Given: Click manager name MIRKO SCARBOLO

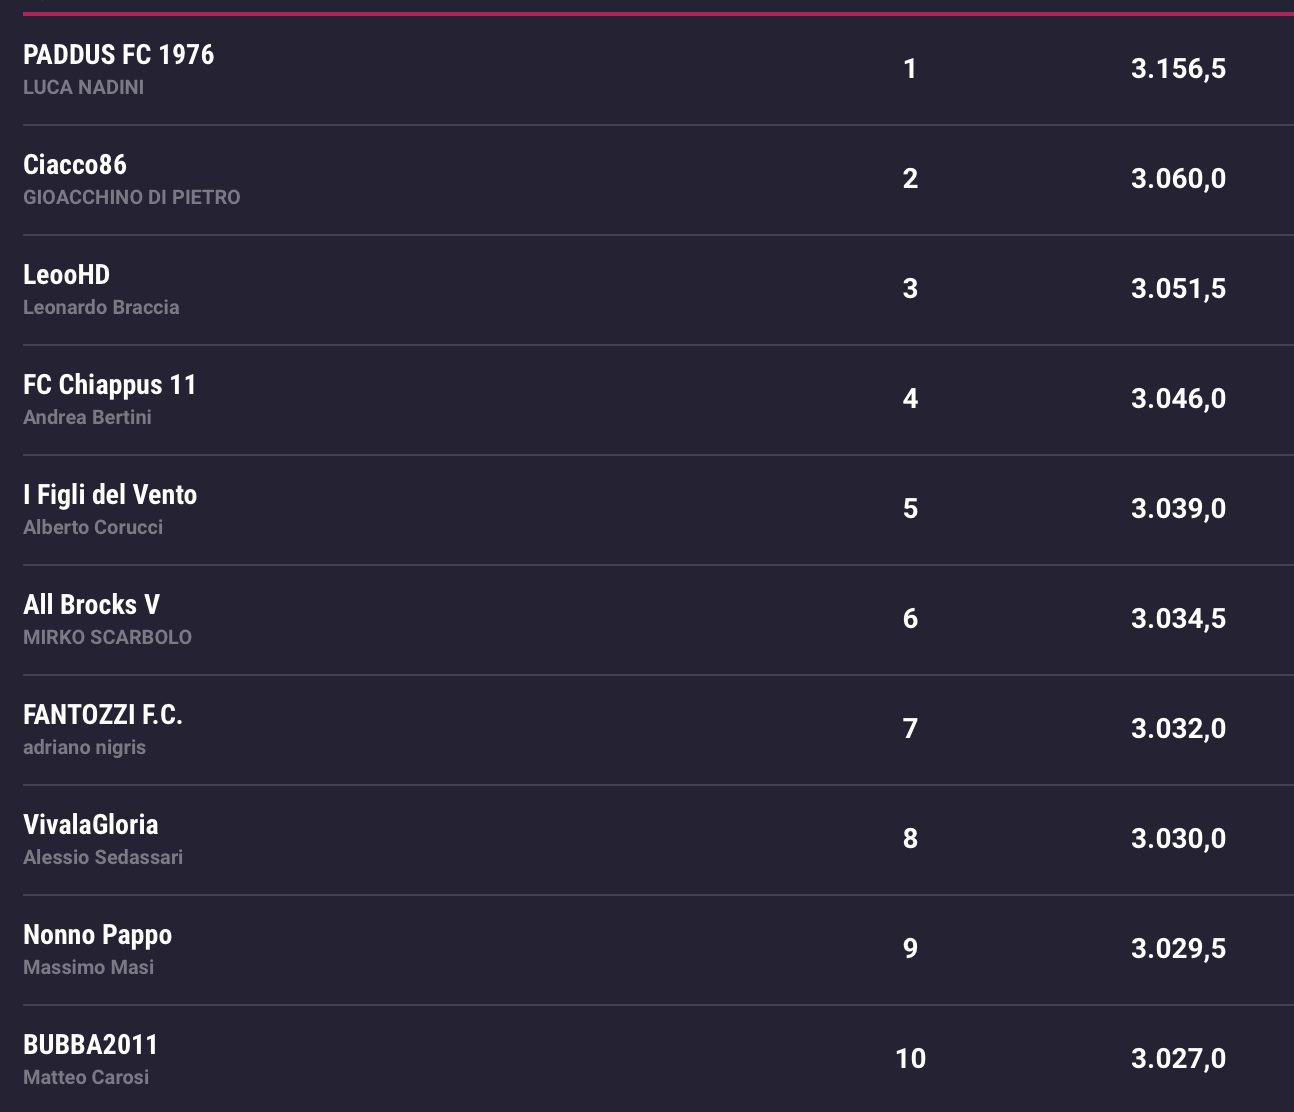Looking at the screenshot, I should click(x=107, y=637).
